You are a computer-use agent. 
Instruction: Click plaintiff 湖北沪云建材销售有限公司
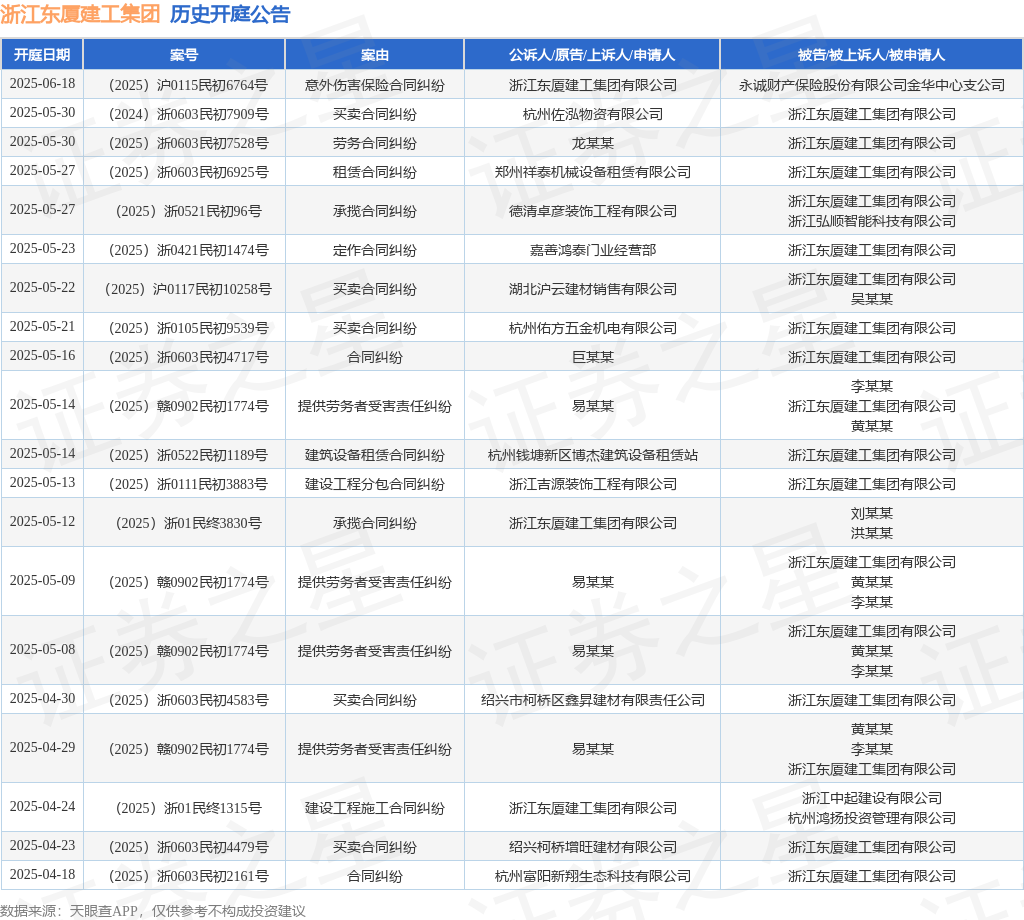(593, 289)
